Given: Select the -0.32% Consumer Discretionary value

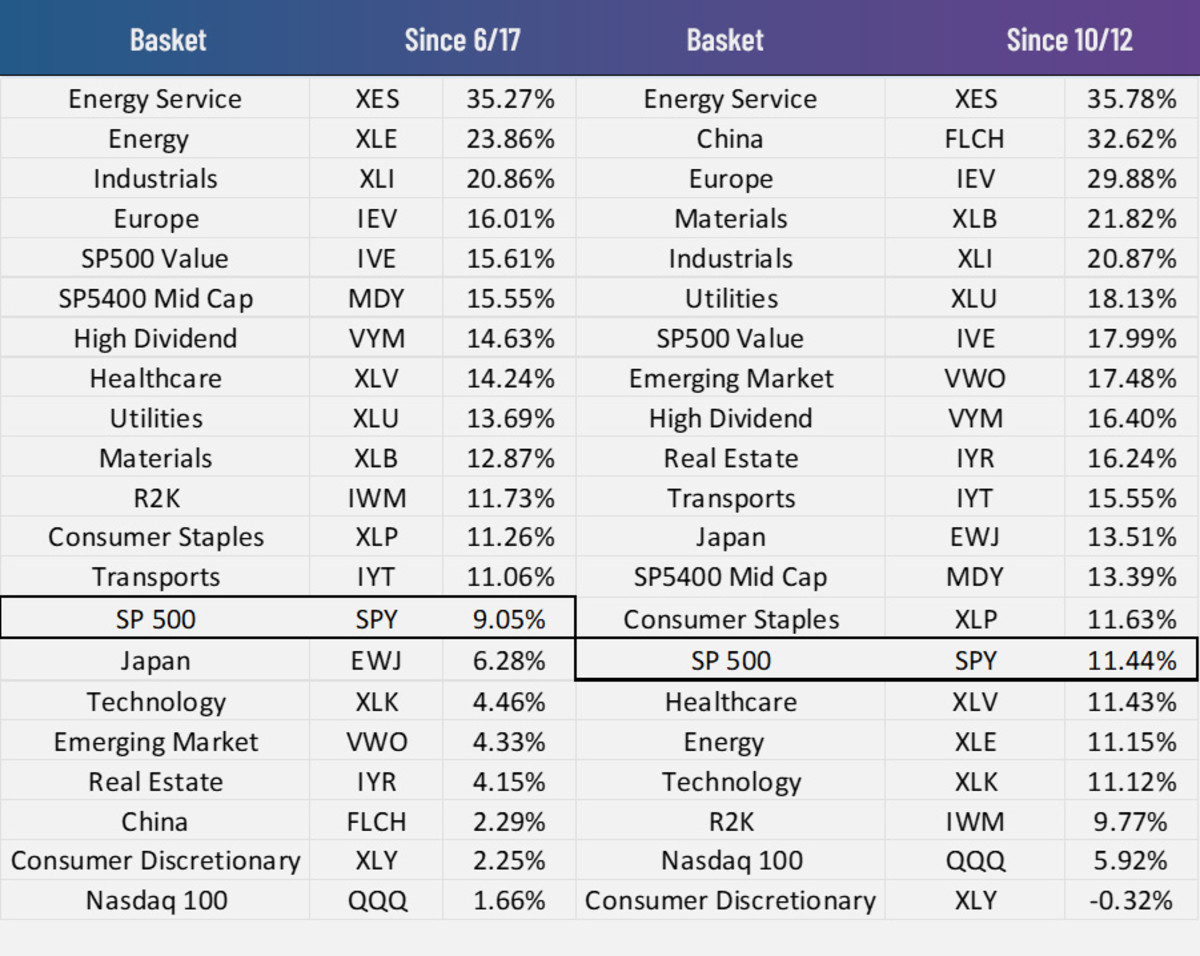Looking at the screenshot, I should click(x=1132, y=901).
